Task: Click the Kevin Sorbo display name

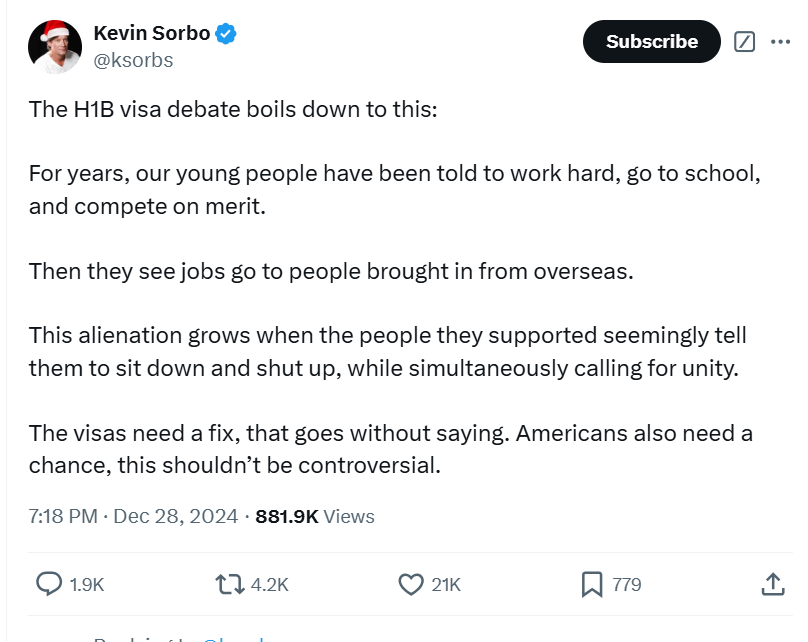Action: tap(152, 33)
